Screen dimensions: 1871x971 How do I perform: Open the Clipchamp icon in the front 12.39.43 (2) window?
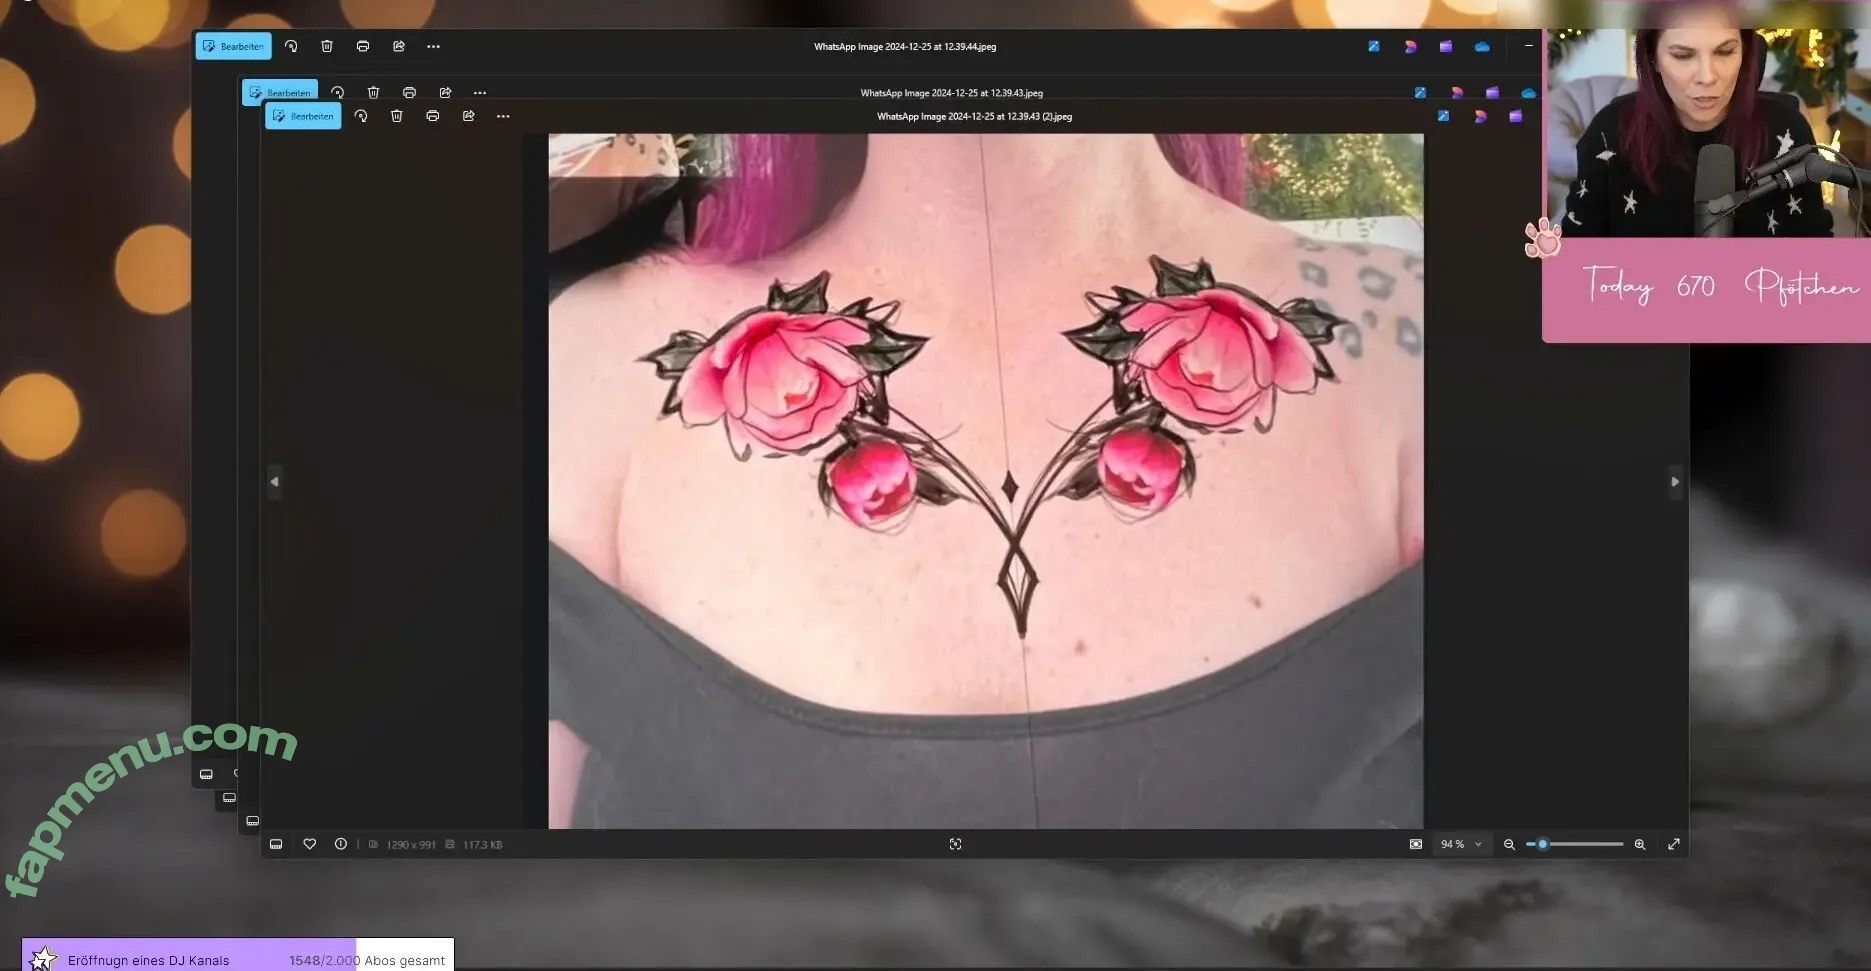[1480, 116]
